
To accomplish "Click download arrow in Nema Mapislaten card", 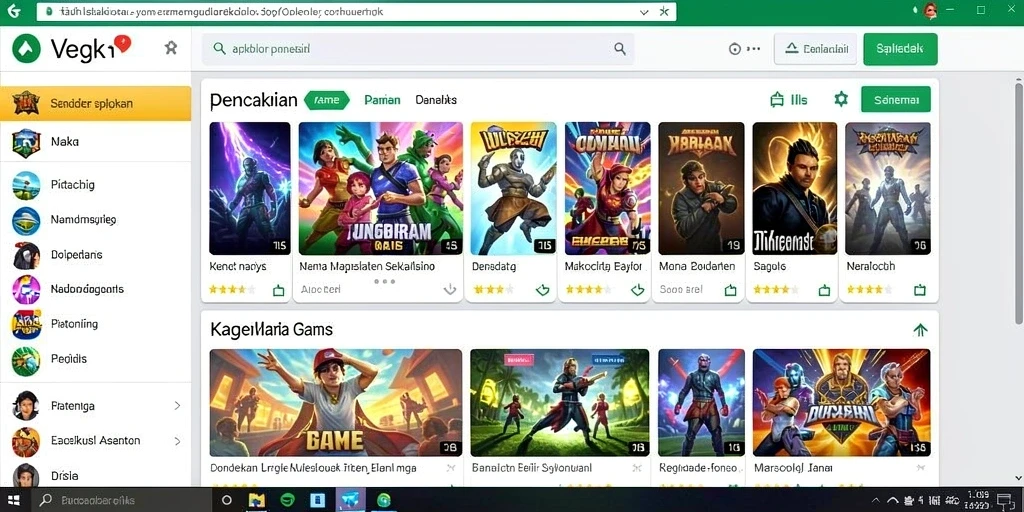I will (x=449, y=289).
